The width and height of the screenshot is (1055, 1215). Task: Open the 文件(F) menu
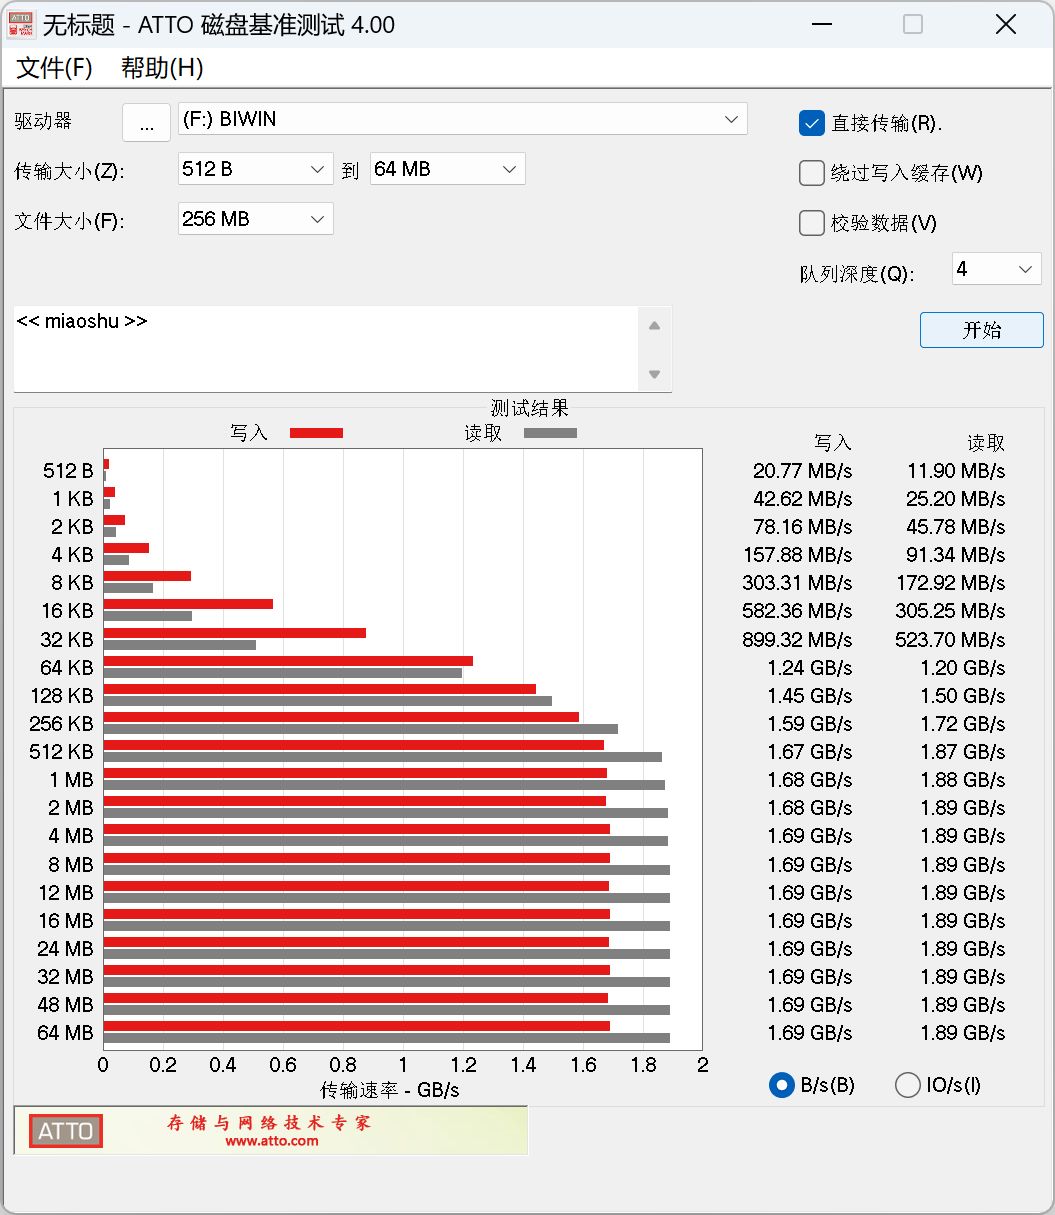pyautogui.click(x=52, y=68)
